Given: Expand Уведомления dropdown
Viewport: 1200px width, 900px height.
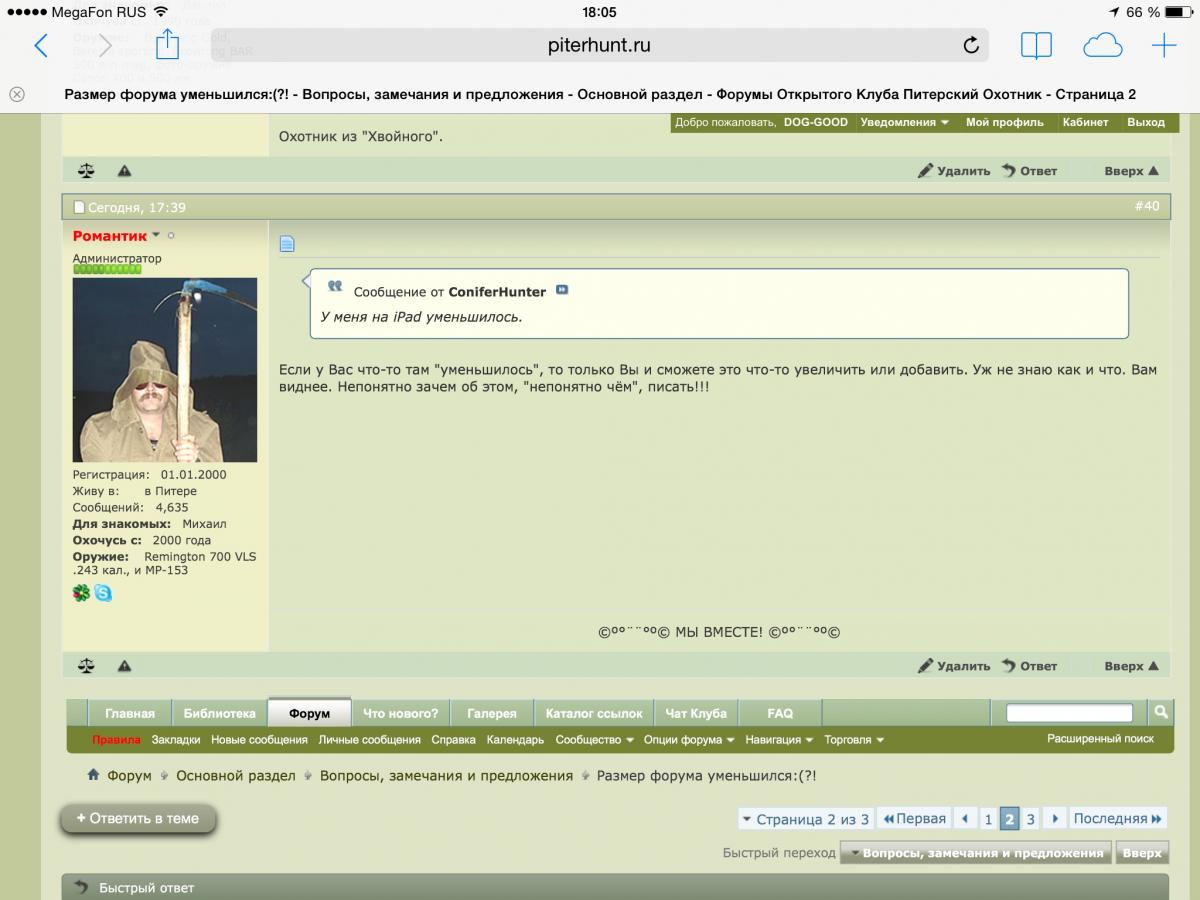Looking at the screenshot, I should click(x=905, y=122).
